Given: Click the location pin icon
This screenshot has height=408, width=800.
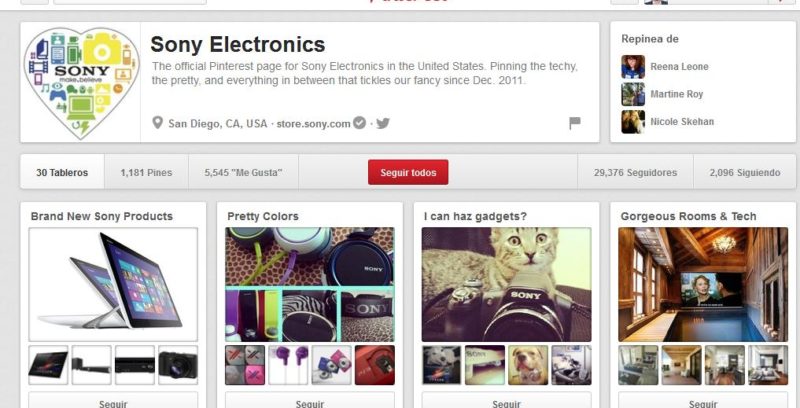Looking at the screenshot, I should coord(158,123).
